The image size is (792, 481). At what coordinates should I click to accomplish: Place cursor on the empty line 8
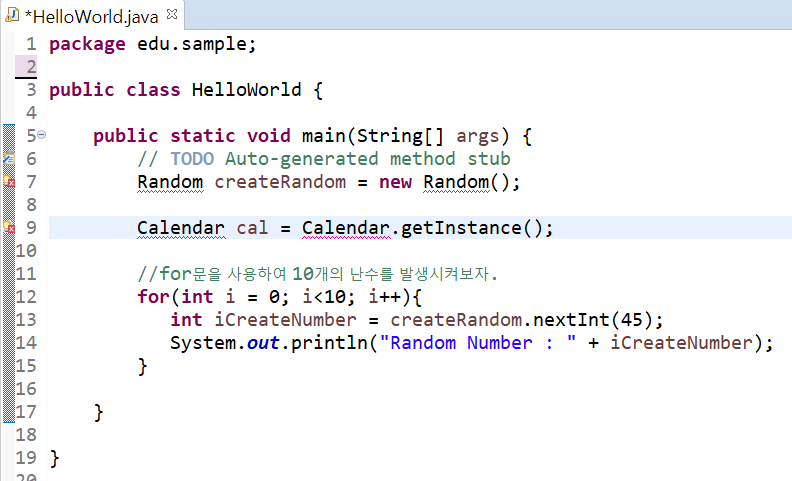coord(300,205)
